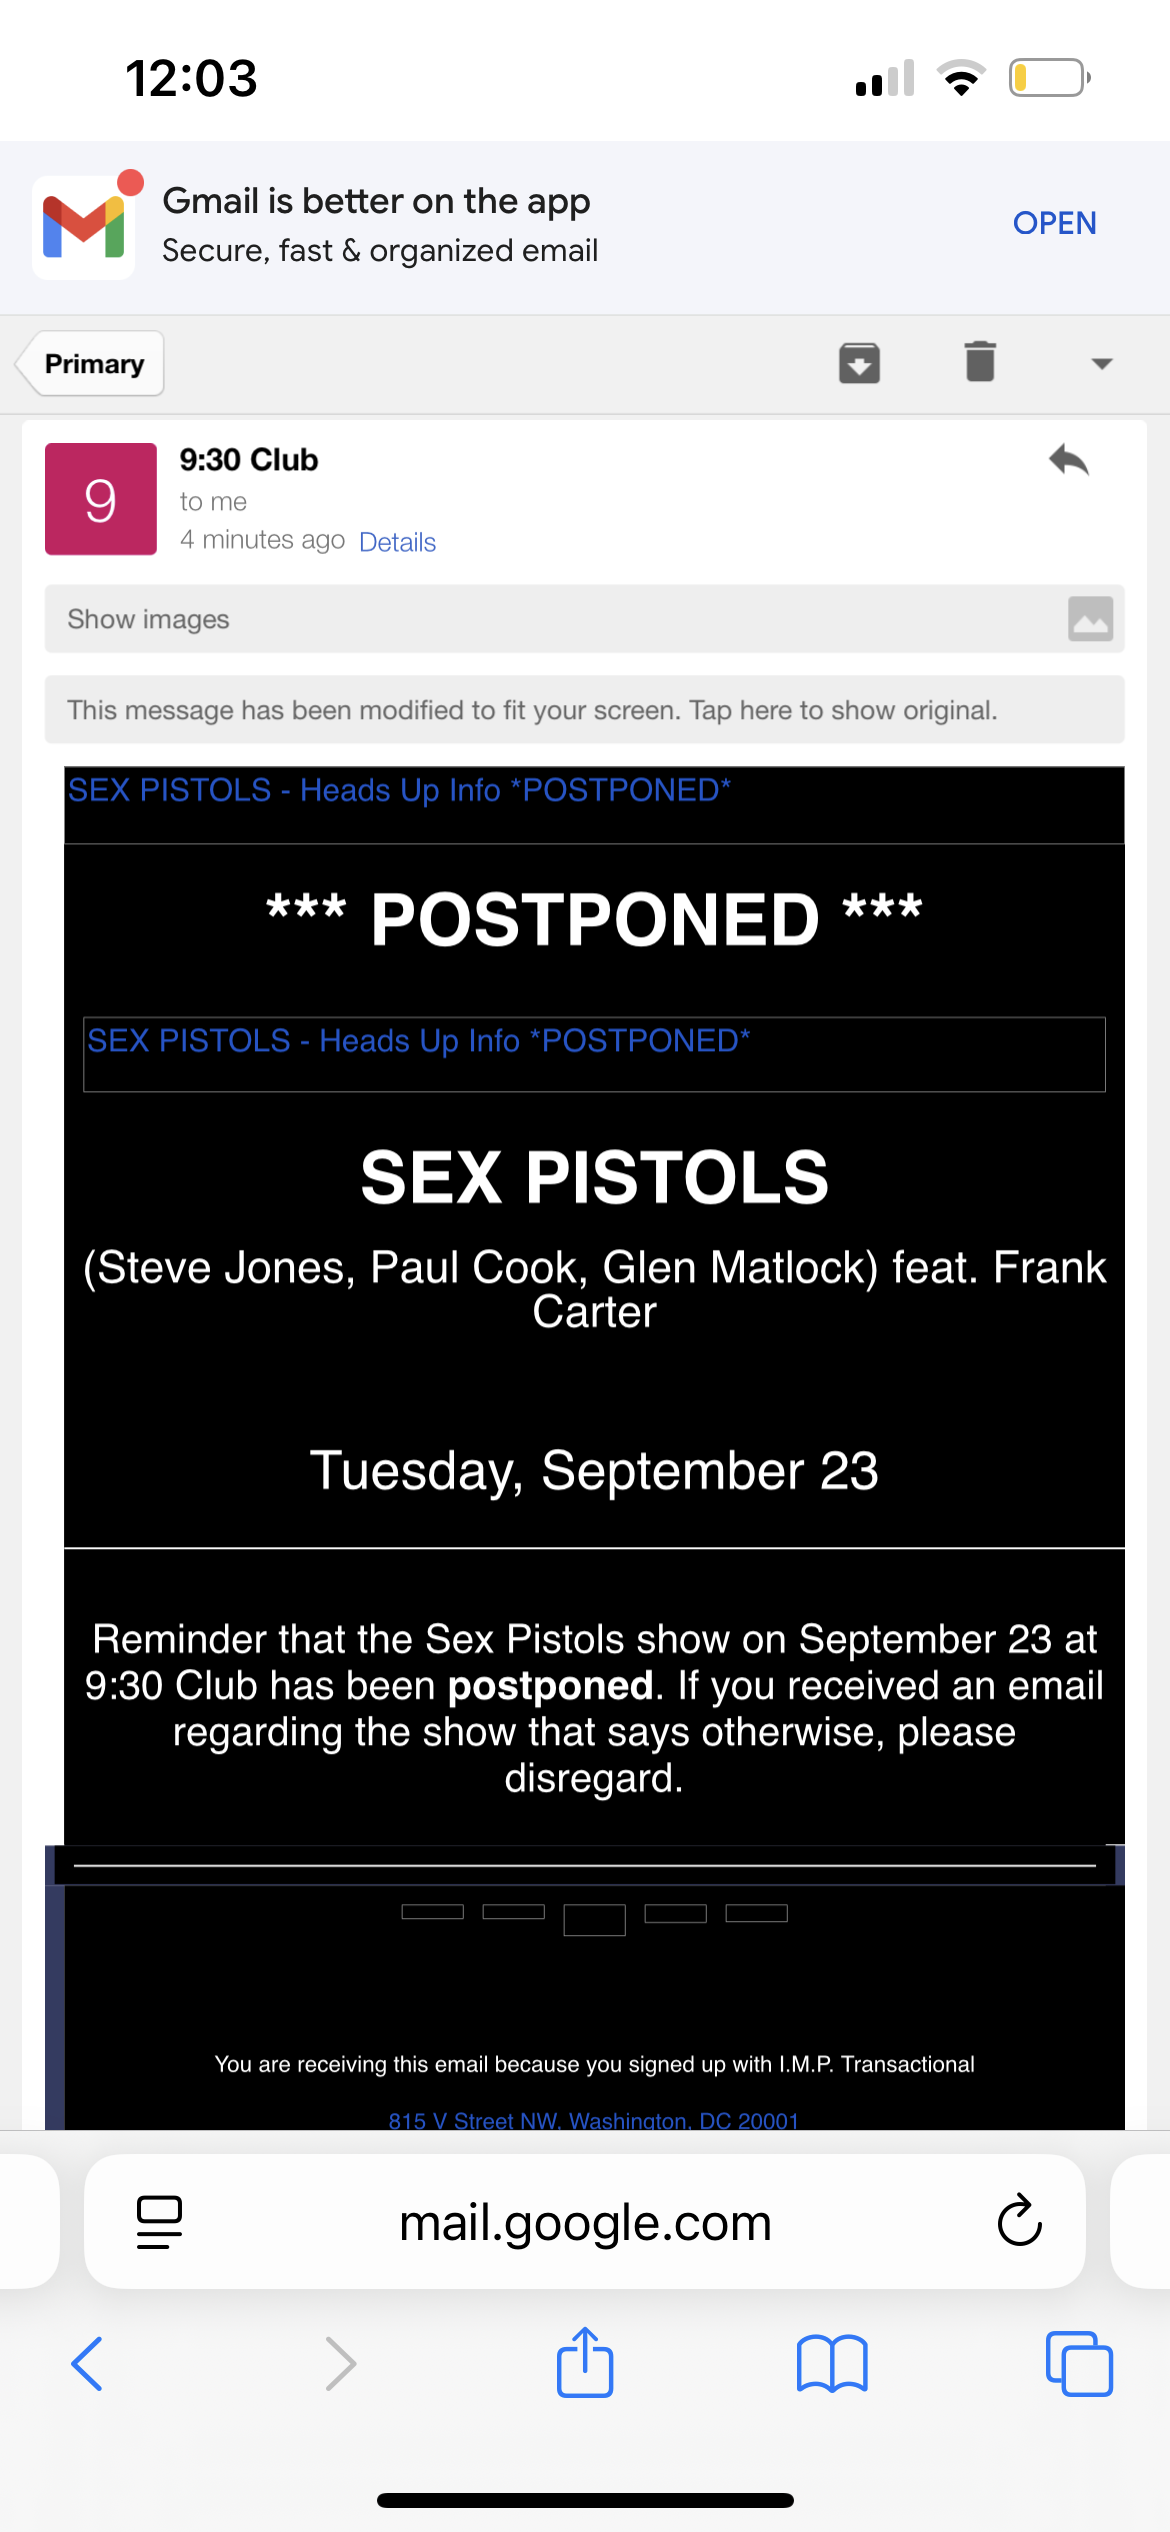Tap the mail.google.com address field
The width and height of the screenshot is (1170, 2532).
(x=585, y=2222)
